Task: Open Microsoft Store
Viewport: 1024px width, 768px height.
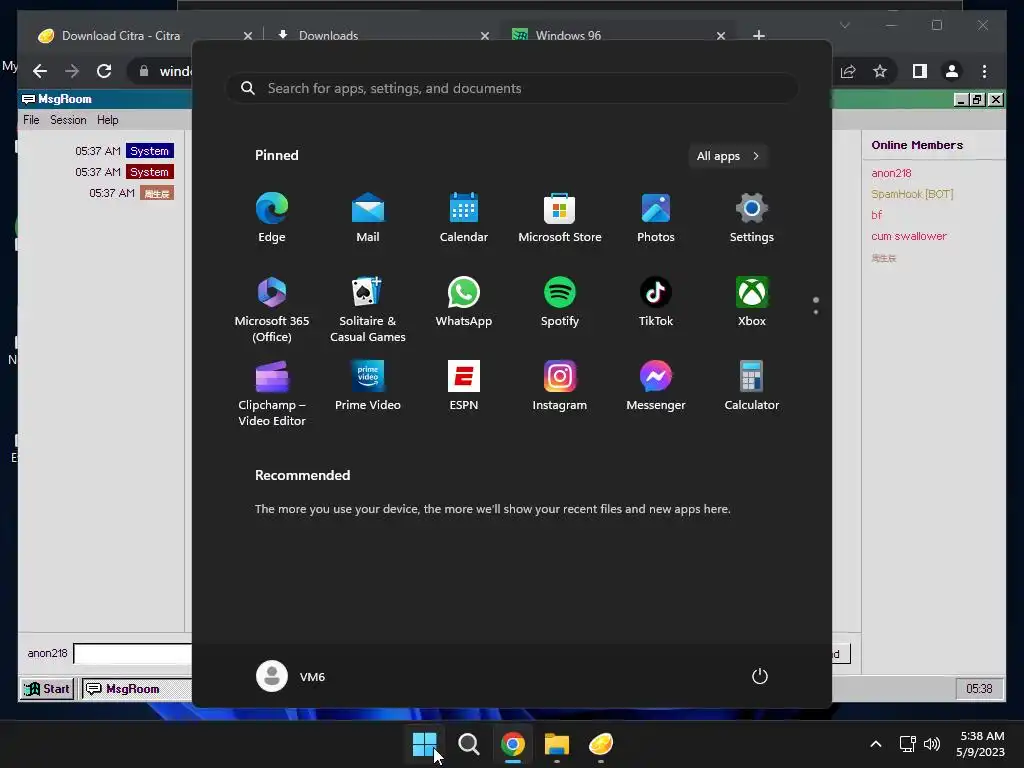Action: click(x=560, y=217)
